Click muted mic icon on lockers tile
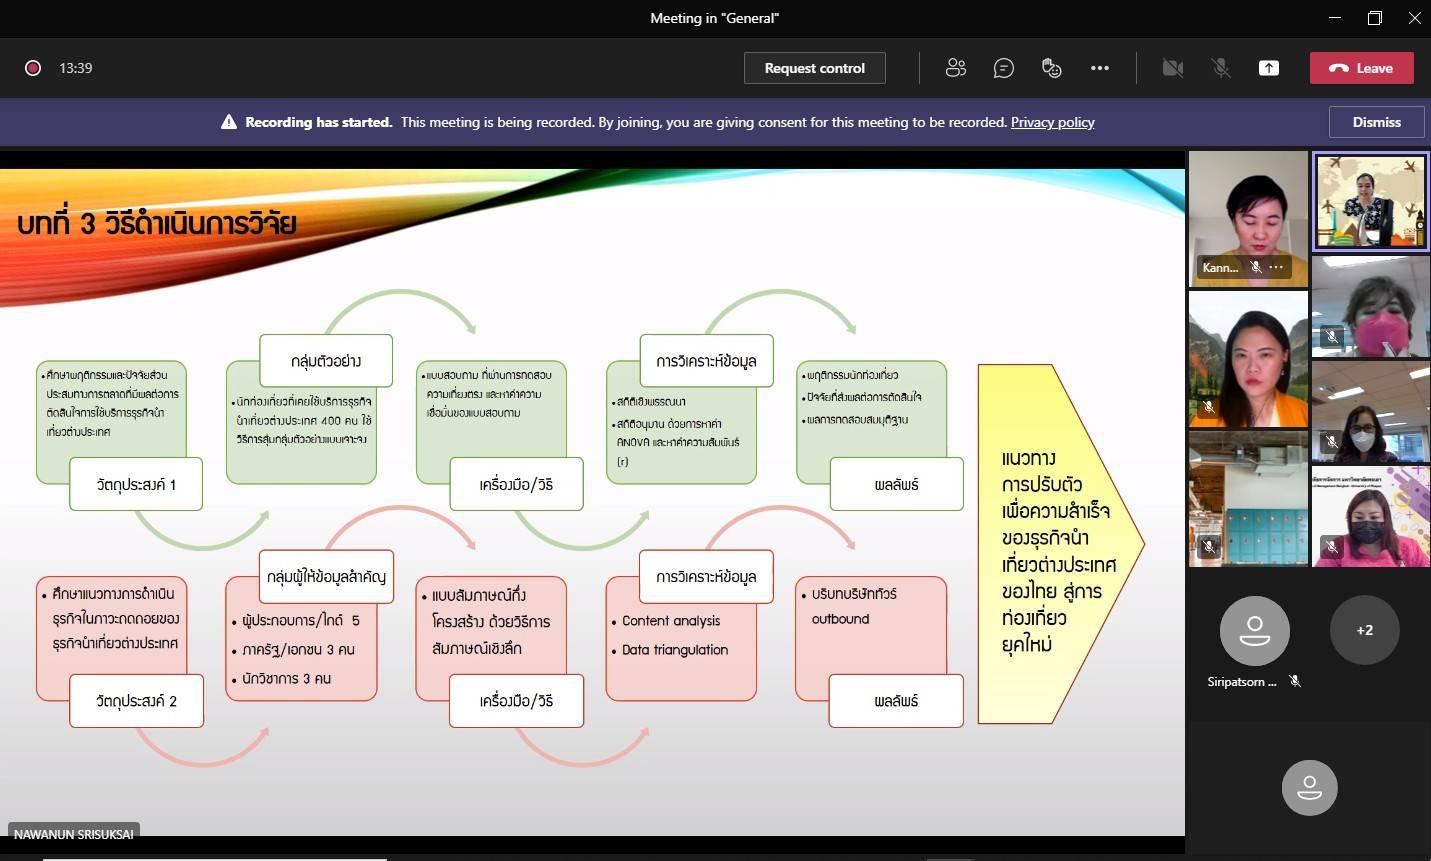 tap(1209, 547)
